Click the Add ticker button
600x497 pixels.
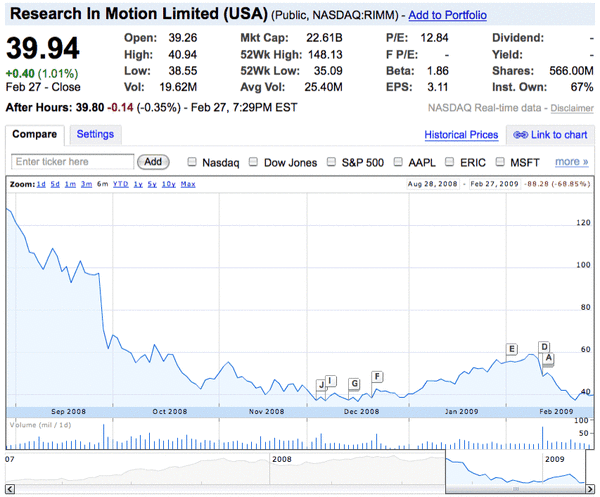pos(153,162)
